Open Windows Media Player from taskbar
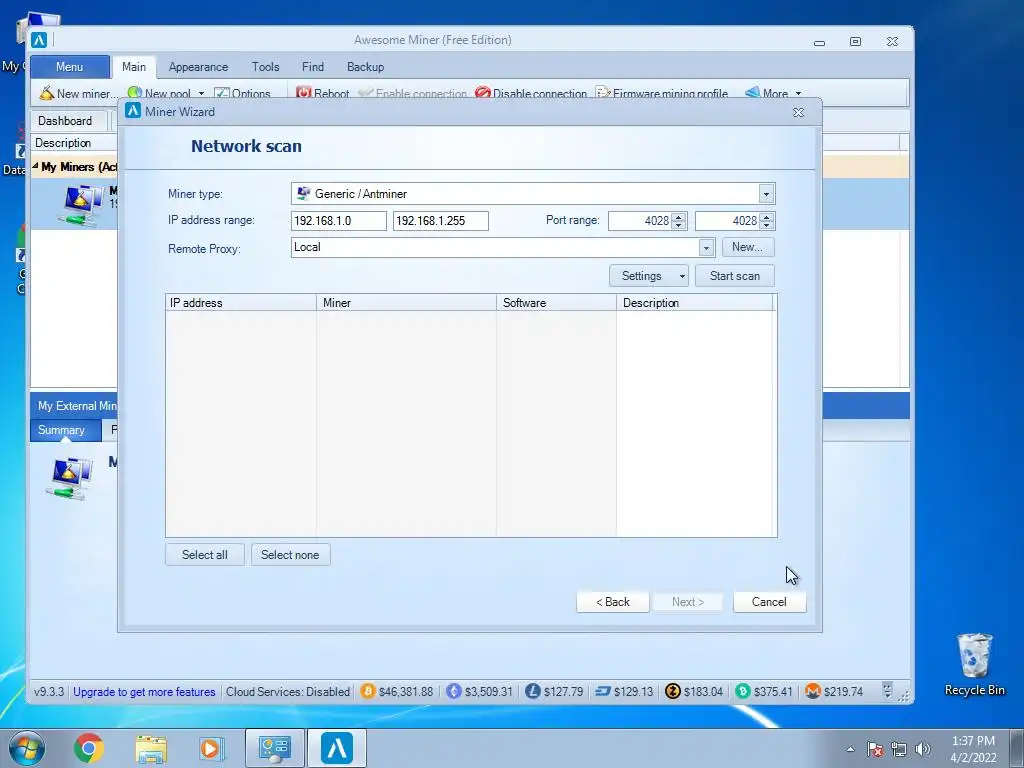The image size is (1024, 768). (x=212, y=748)
